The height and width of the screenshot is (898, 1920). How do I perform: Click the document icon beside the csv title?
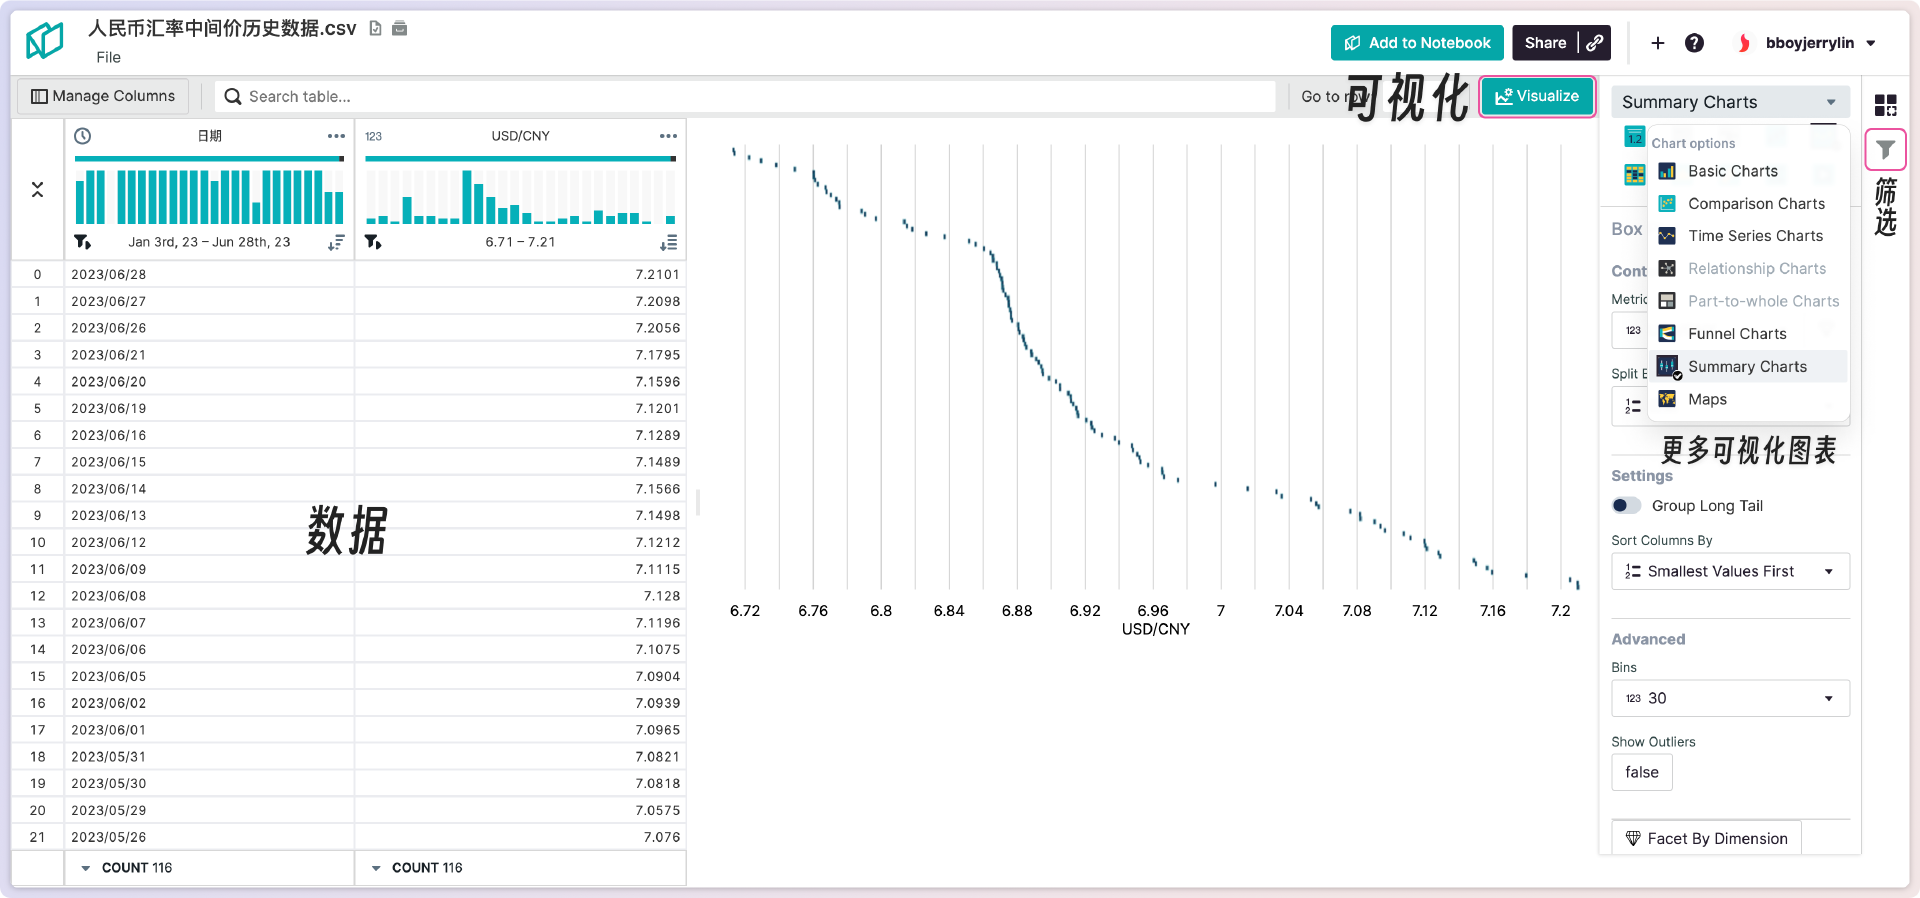pyautogui.click(x=376, y=28)
